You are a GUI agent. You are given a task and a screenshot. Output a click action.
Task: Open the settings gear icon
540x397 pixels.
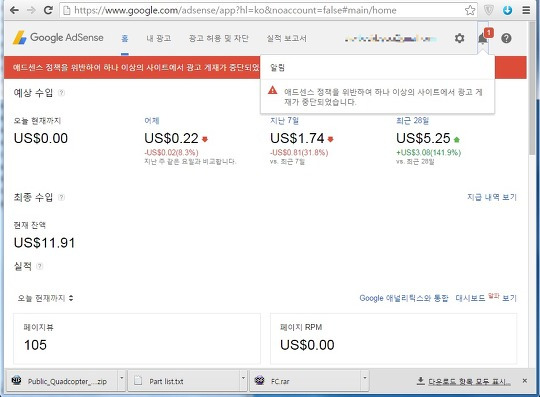coord(459,38)
